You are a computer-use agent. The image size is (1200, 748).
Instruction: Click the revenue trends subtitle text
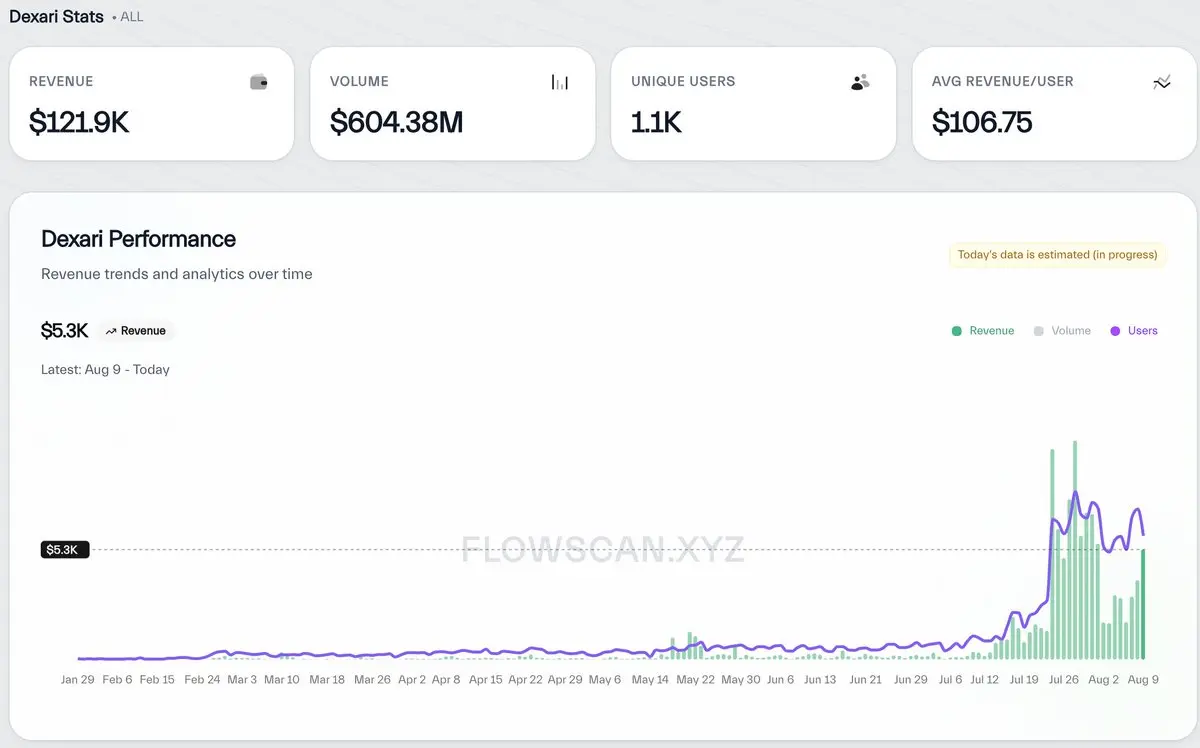pyautogui.click(x=177, y=274)
